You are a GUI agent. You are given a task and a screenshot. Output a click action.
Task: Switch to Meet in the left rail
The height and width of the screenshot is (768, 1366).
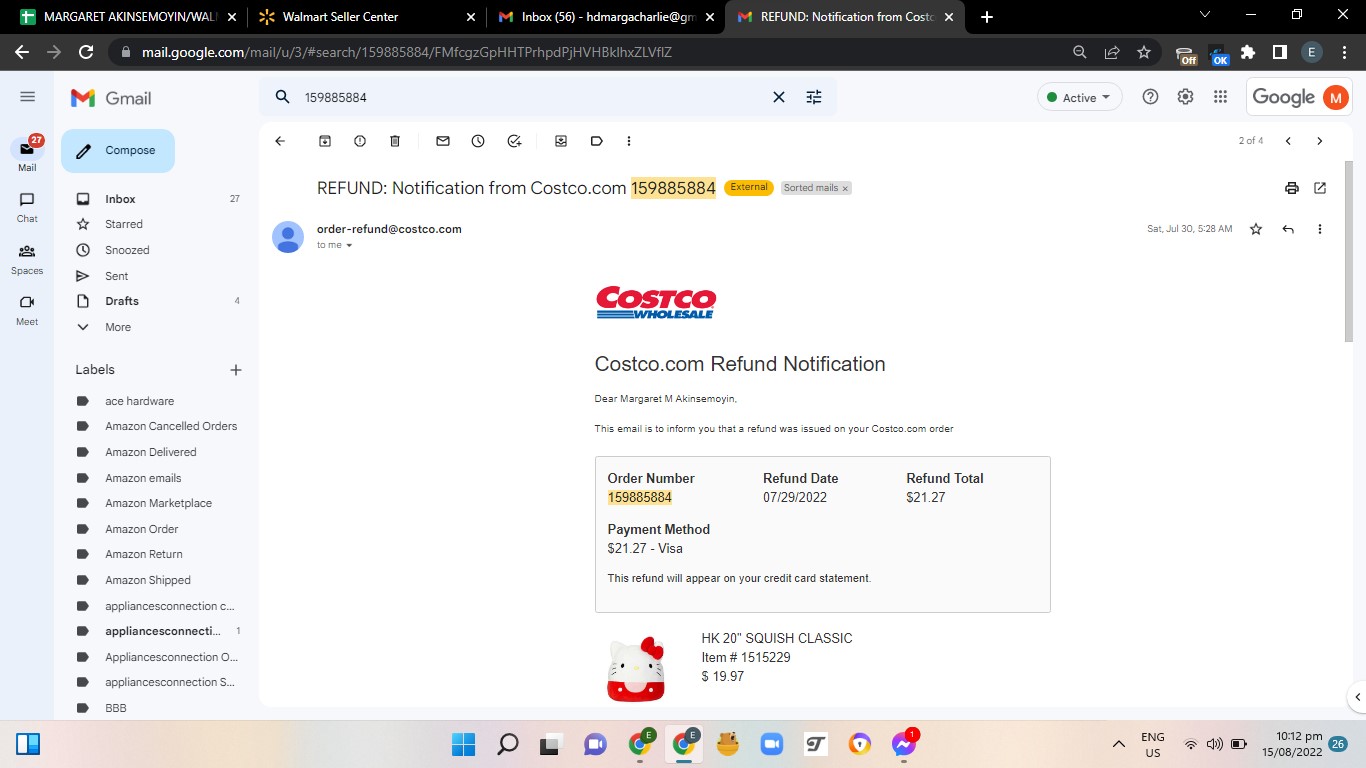[27, 310]
